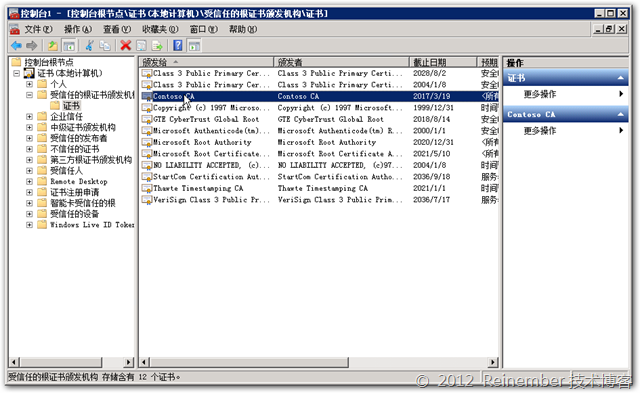Expand the Windows Live ID Token tree node

click(29, 224)
